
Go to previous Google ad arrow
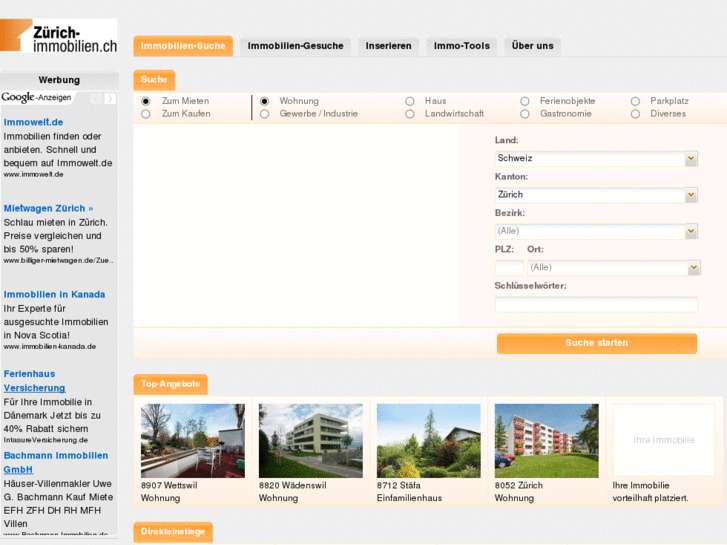click(96, 98)
